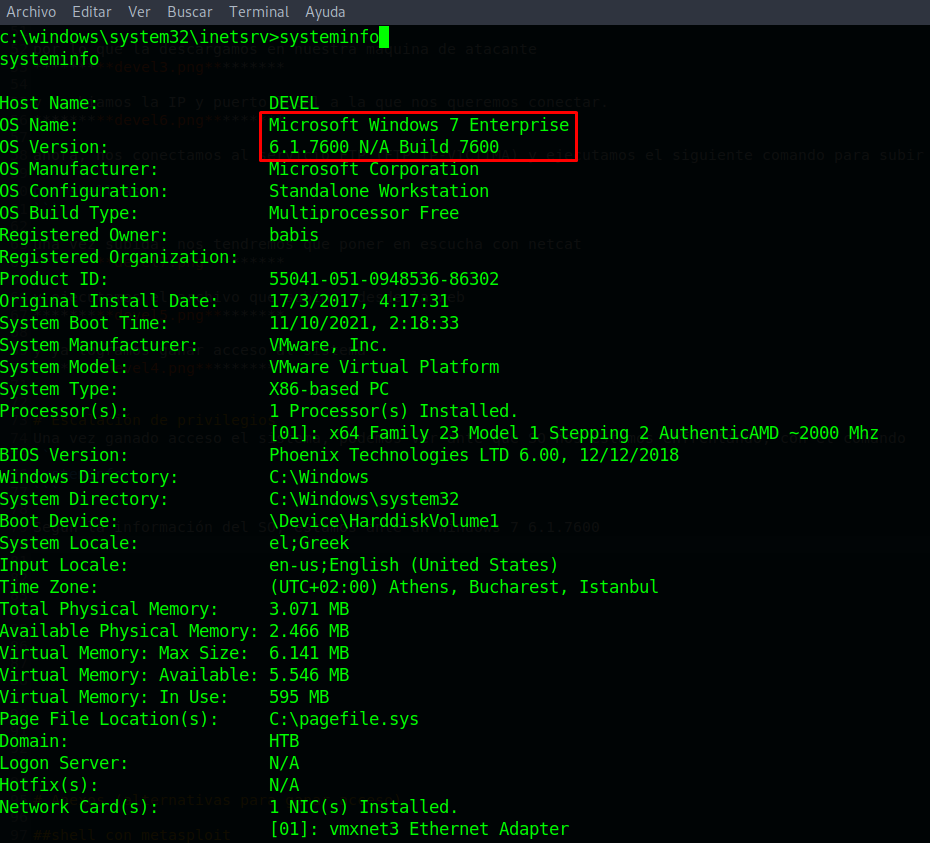This screenshot has width=930, height=843.
Task: Open the Buscar menu
Action: tap(189, 12)
